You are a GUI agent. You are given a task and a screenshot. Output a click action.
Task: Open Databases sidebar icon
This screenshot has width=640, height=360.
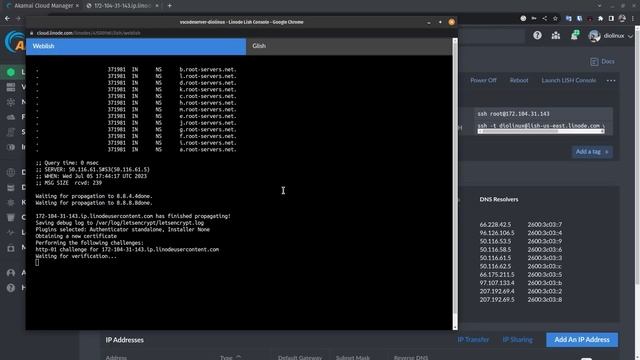[11, 187]
